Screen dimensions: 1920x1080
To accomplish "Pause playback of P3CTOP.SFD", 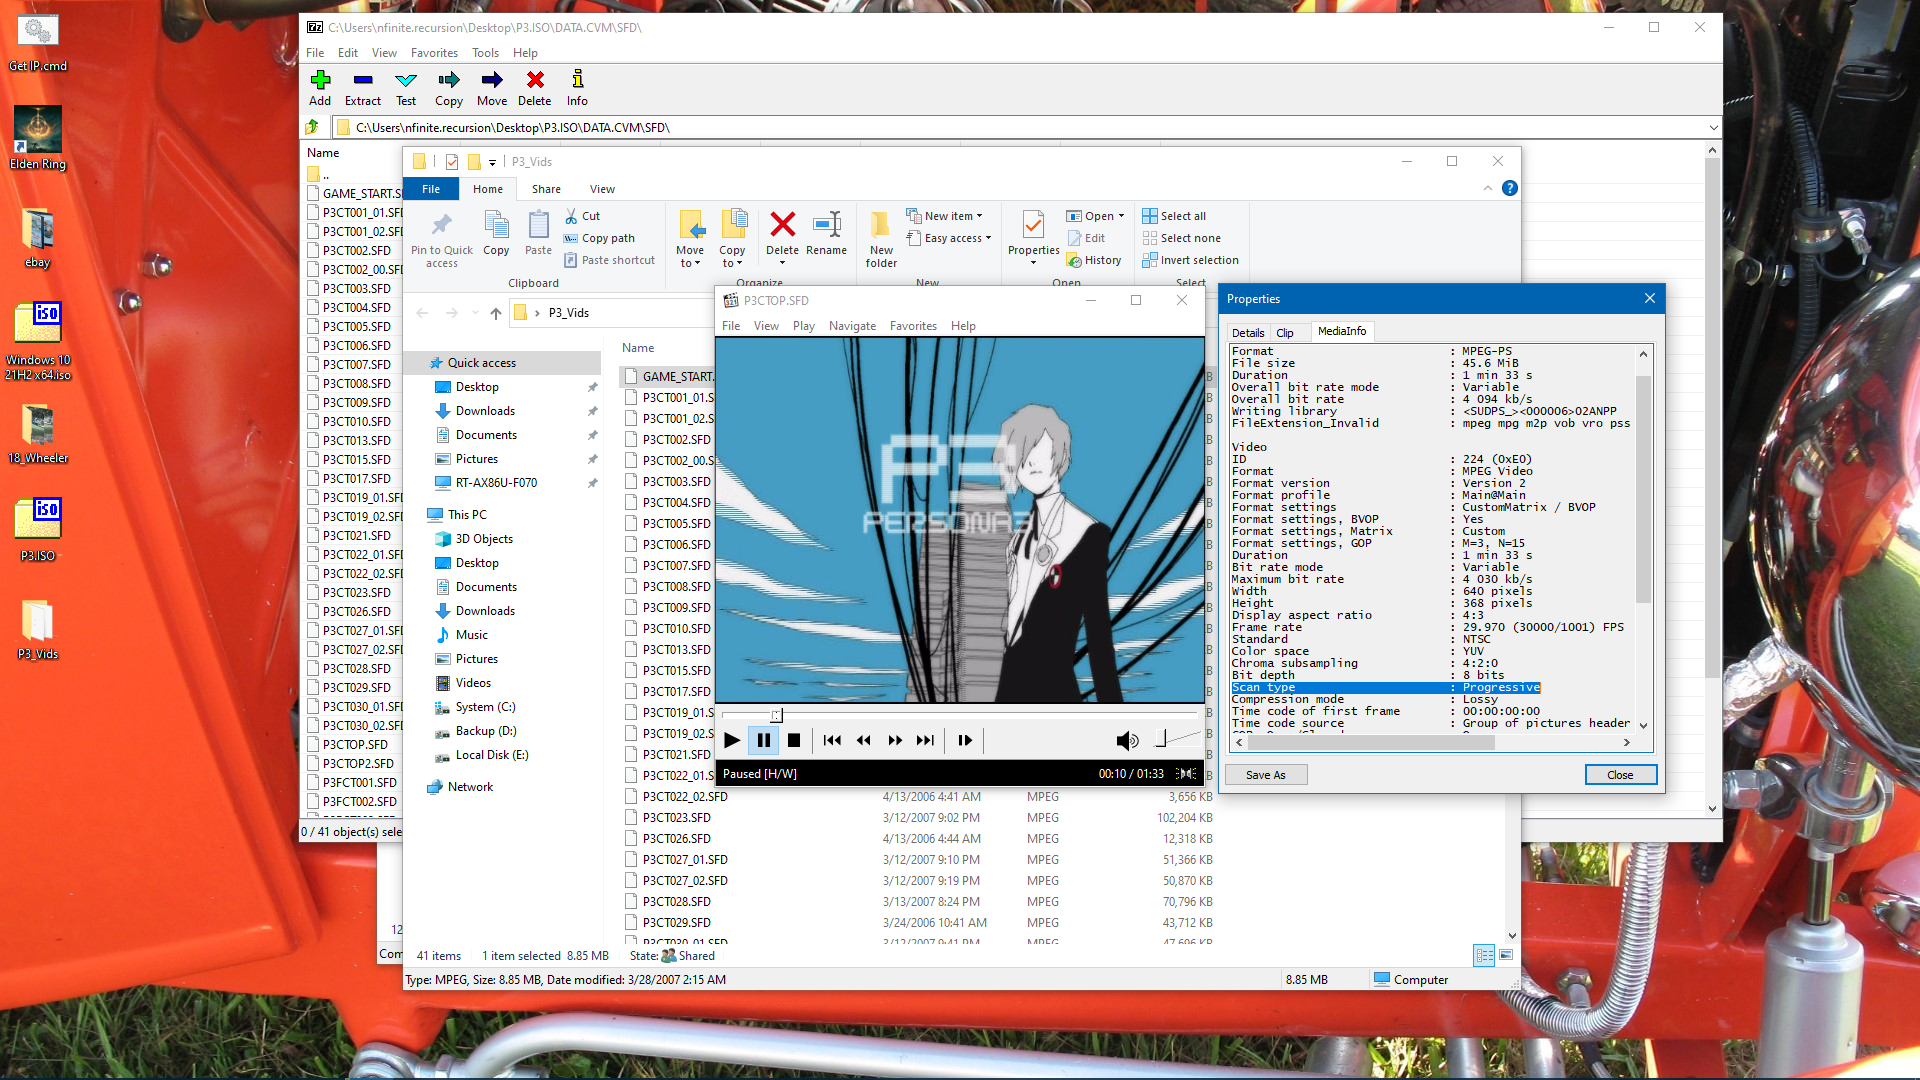I will 763,740.
